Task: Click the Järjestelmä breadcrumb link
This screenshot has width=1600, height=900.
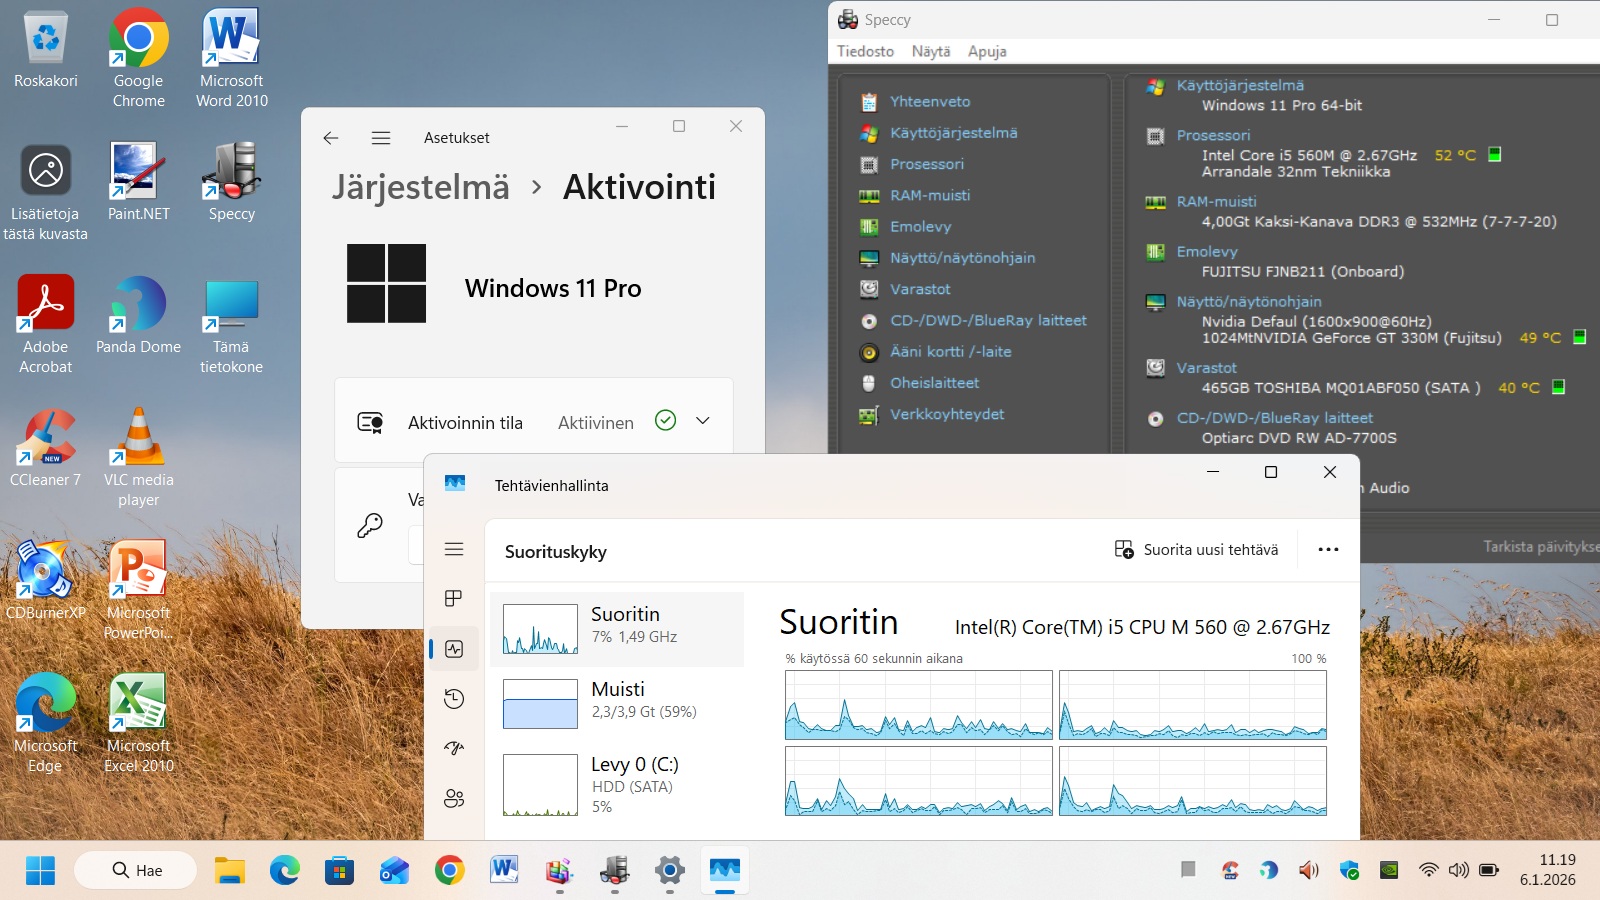Action: click(x=421, y=187)
